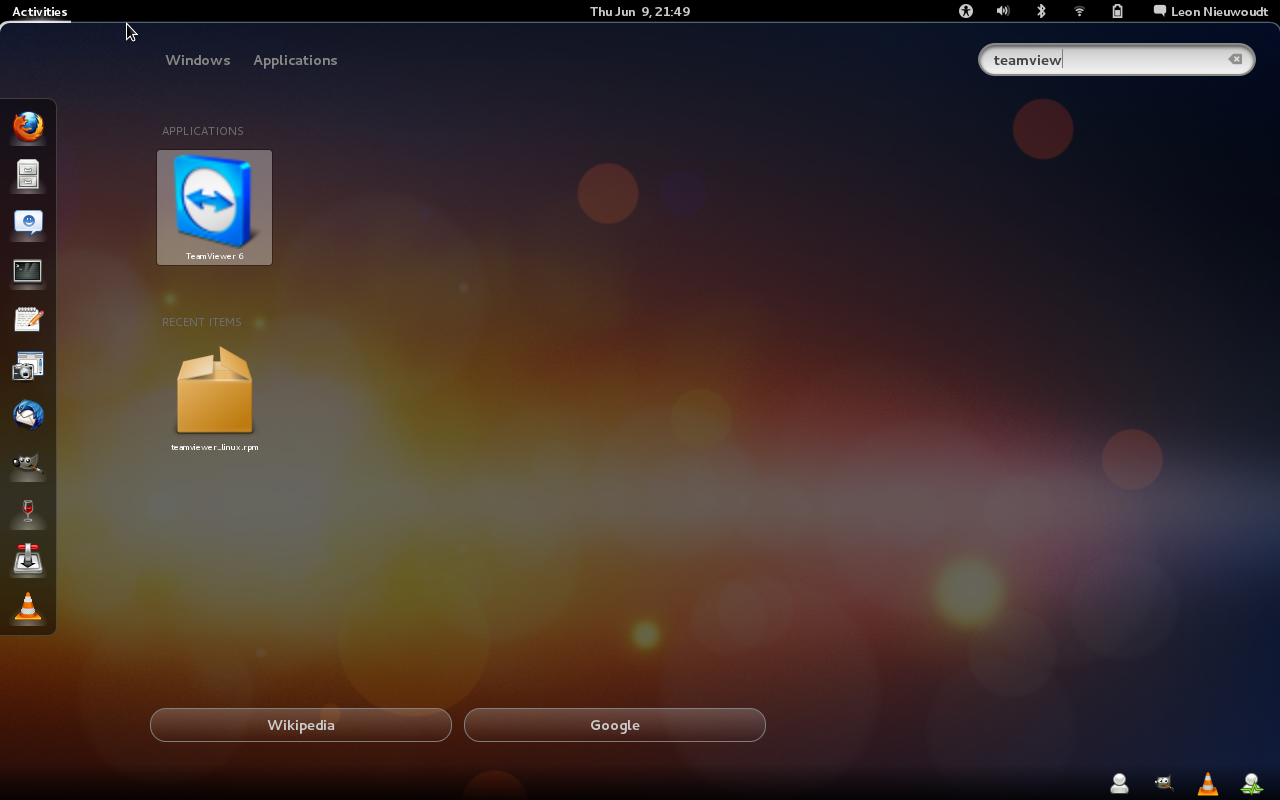Click the grey user tray icon at bottom
The width and height of the screenshot is (1280, 800).
[x=1119, y=784]
